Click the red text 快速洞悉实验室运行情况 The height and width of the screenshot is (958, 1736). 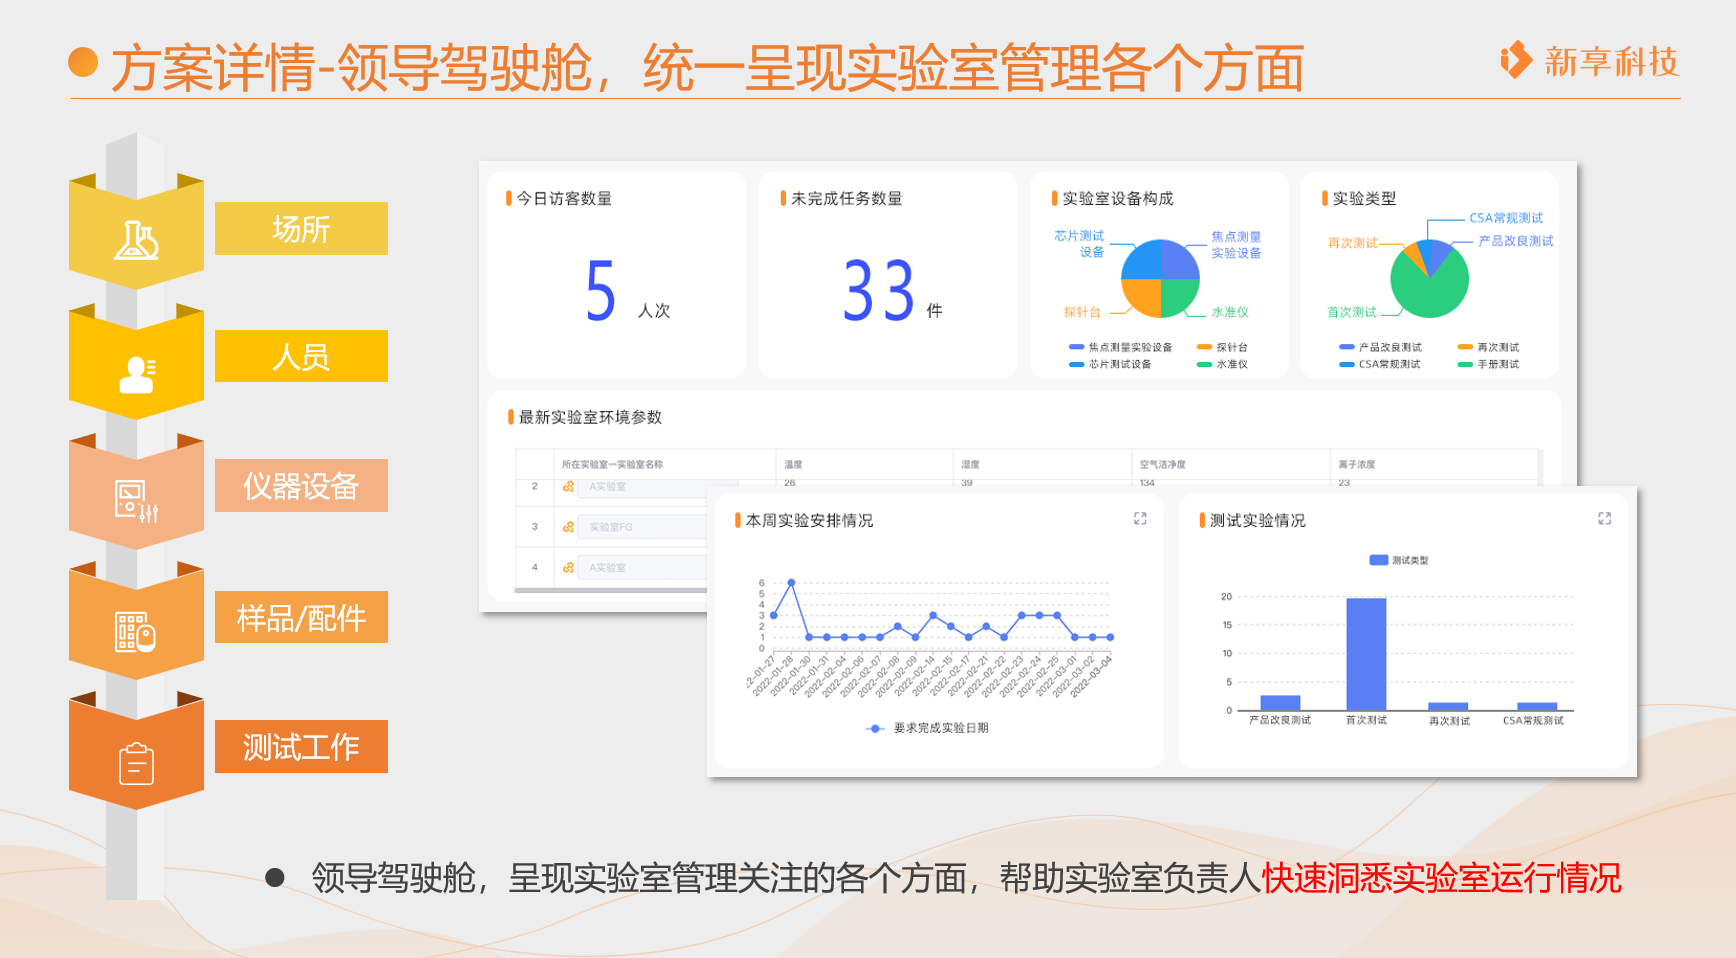pyautogui.click(x=1441, y=878)
